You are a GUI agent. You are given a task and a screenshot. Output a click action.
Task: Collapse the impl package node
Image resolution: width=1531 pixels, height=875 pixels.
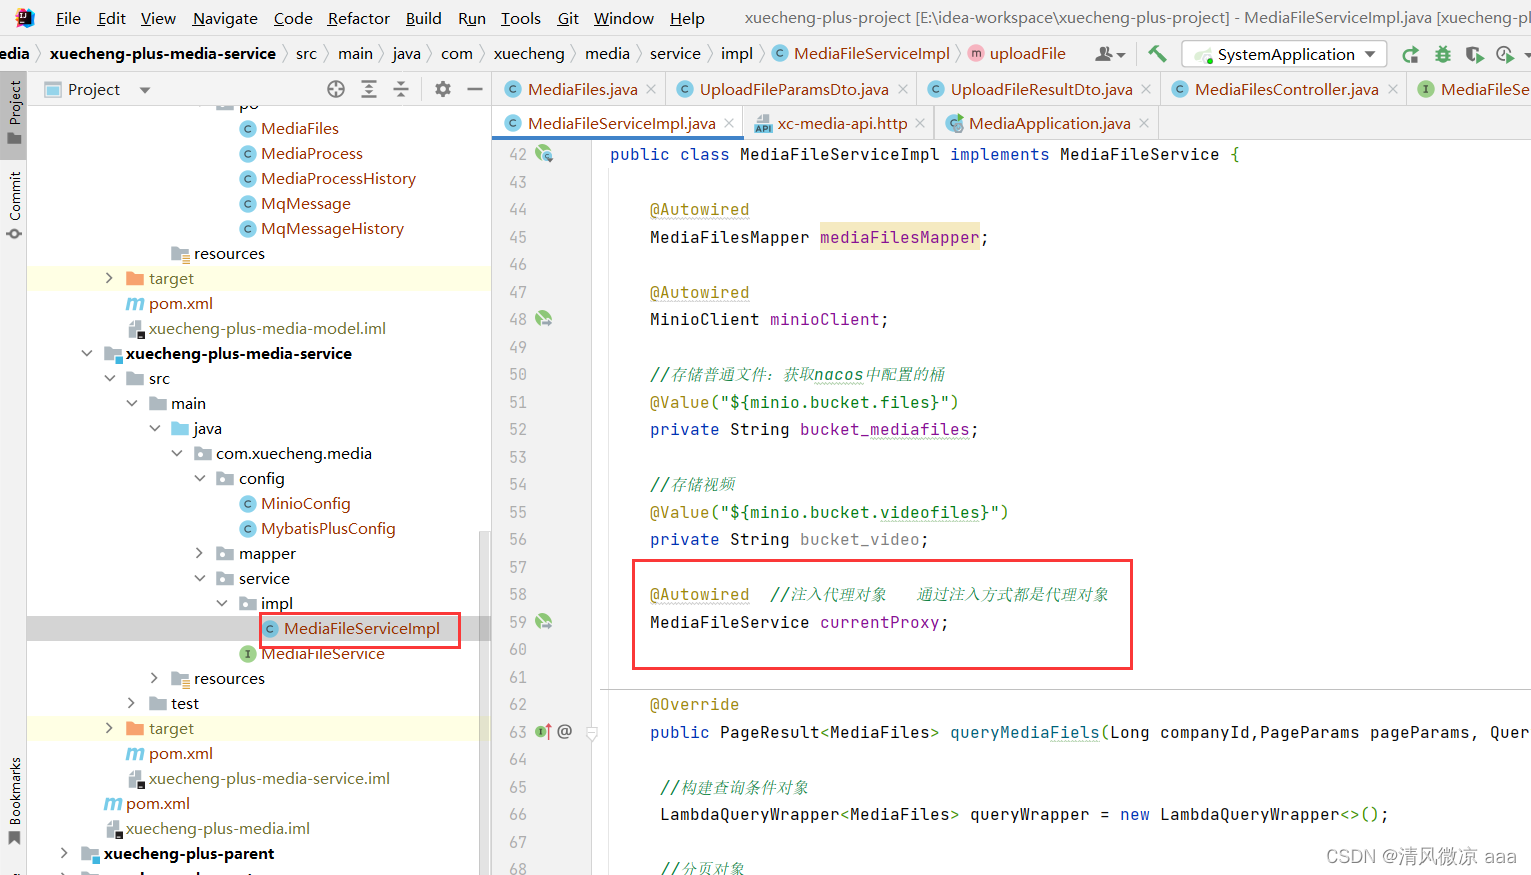[222, 603]
